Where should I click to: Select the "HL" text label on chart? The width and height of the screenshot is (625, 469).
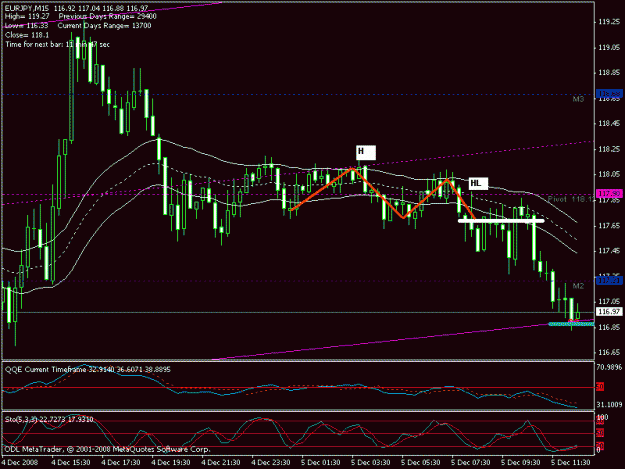click(x=478, y=183)
